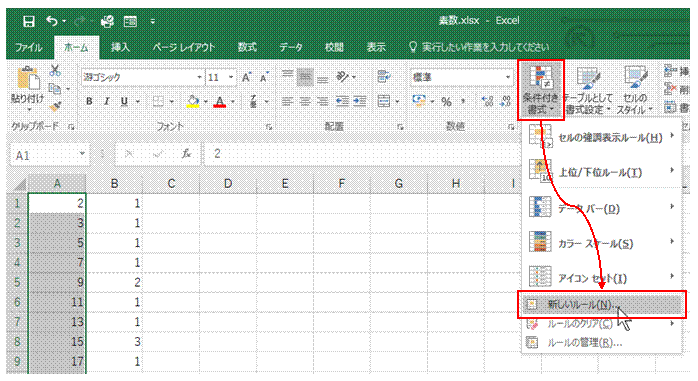Switch to the 数式 (Formulas) tab

coord(247,47)
